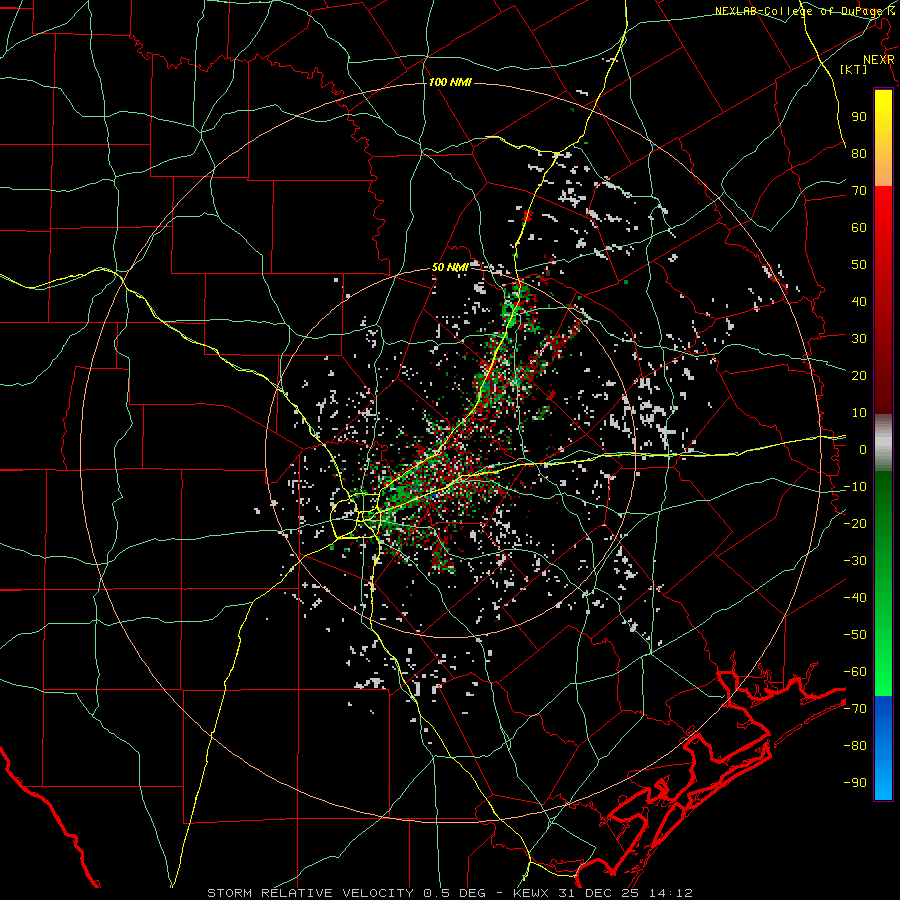Click the 70 value on the velocity scale
Image resolution: width=900 pixels, height=900 pixels.
859,191
